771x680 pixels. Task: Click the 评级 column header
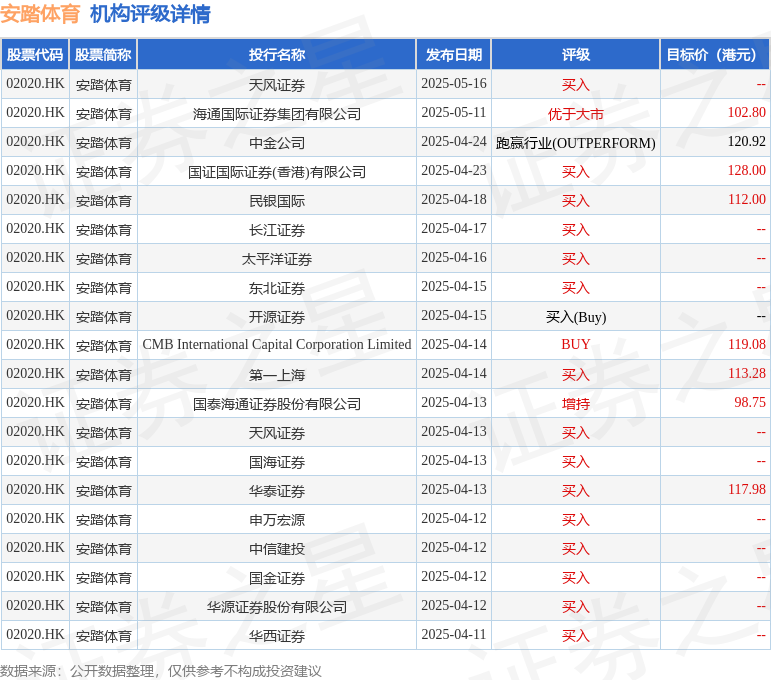pyautogui.click(x=576, y=55)
